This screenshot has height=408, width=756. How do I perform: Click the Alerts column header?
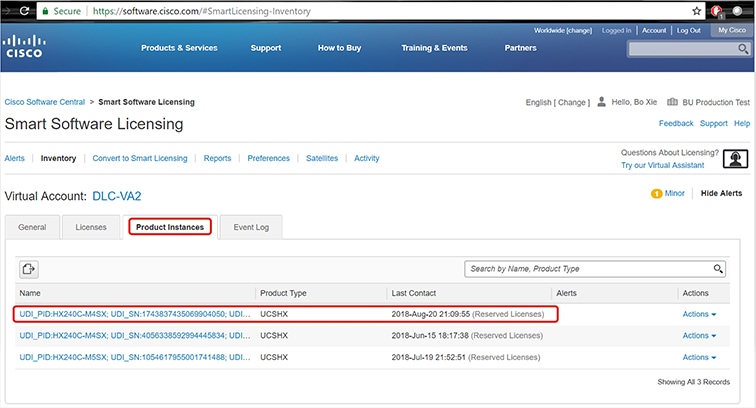point(567,293)
